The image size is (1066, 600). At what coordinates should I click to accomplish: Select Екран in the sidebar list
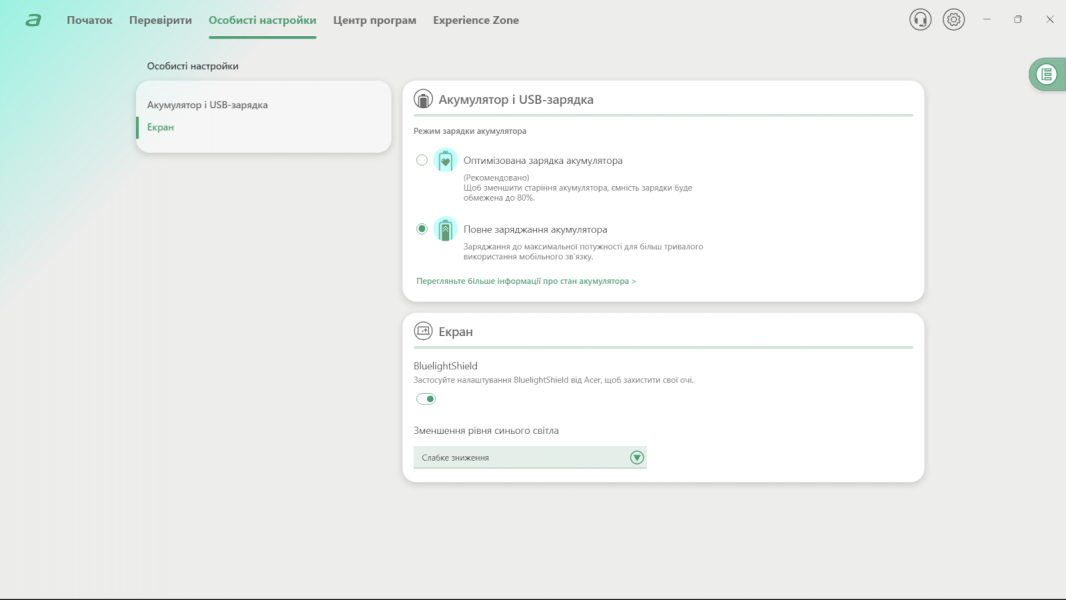161,127
